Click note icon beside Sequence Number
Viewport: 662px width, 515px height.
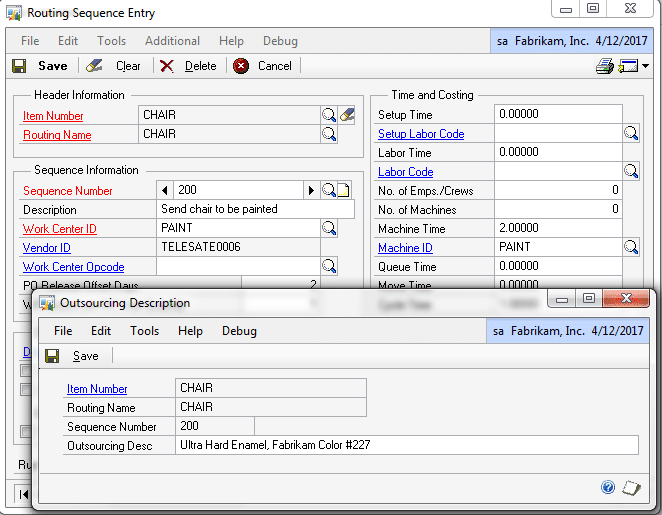(x=344, y=191)
